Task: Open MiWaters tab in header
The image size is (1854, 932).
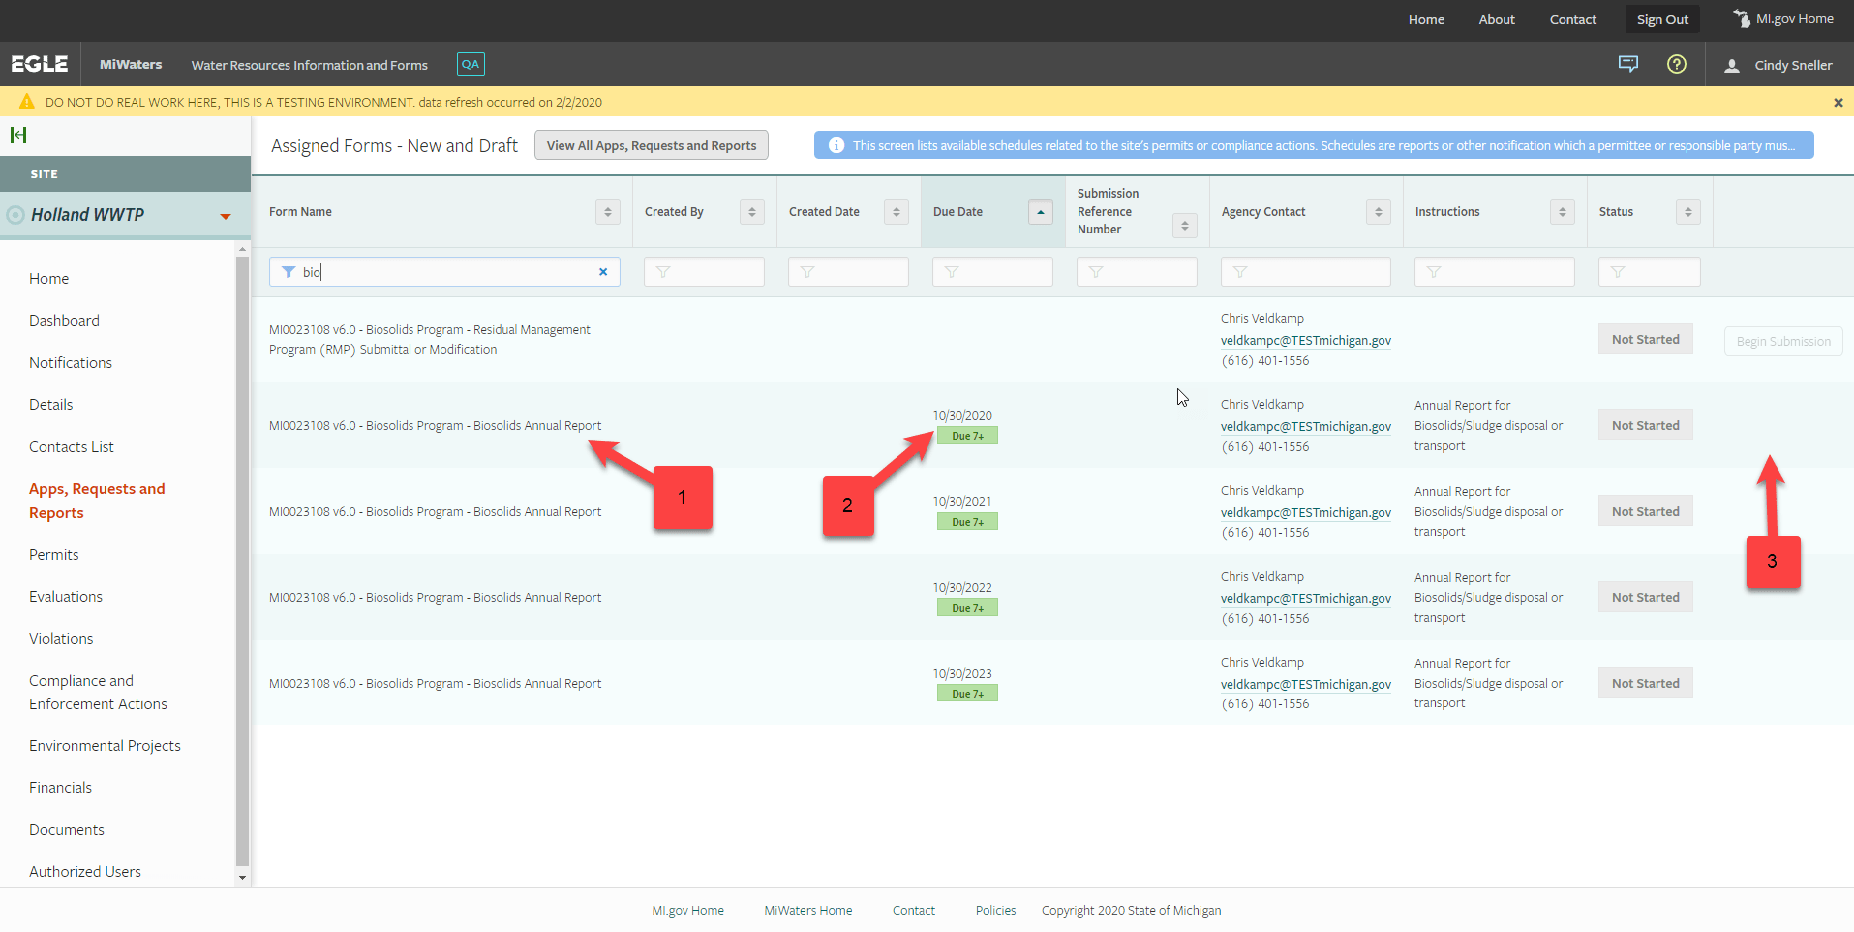Action: (x=131, y=64)
